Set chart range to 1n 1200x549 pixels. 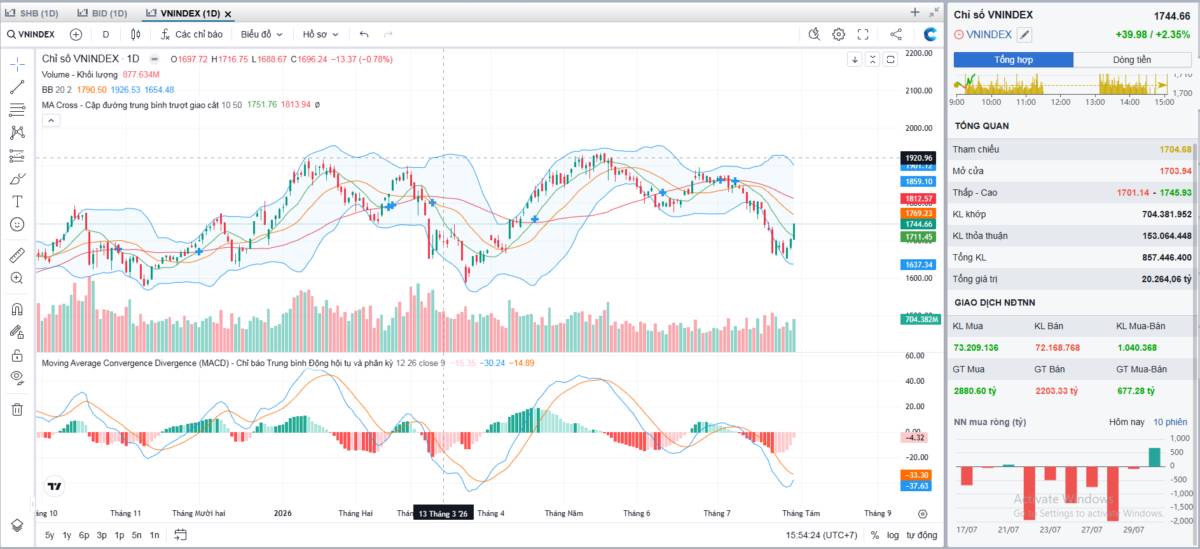[154, 535]
